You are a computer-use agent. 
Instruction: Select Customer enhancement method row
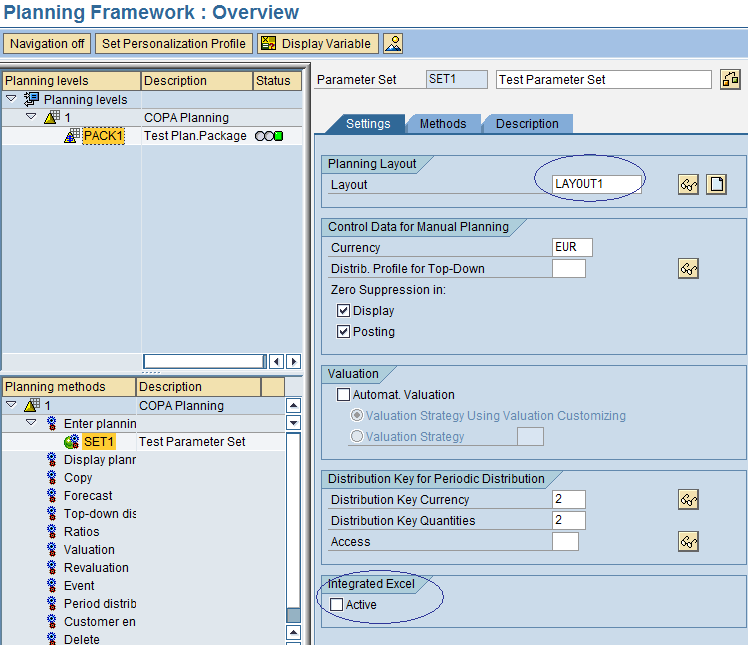[x=100, y=622]
